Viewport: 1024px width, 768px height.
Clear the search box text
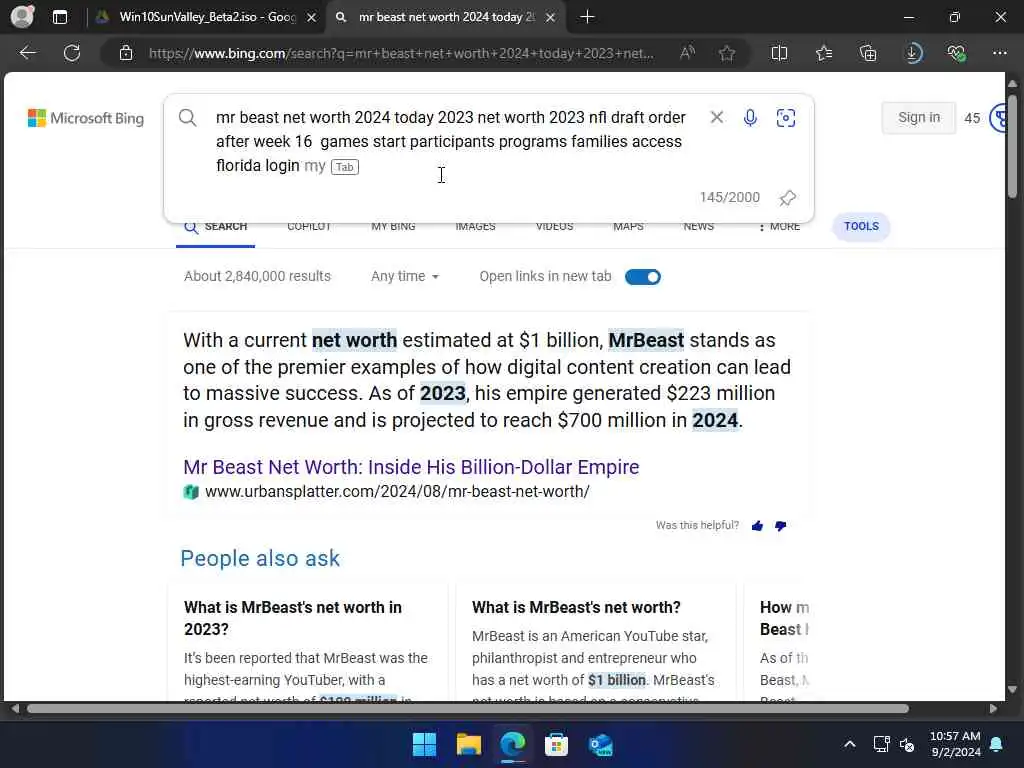(x=716, y=117)
